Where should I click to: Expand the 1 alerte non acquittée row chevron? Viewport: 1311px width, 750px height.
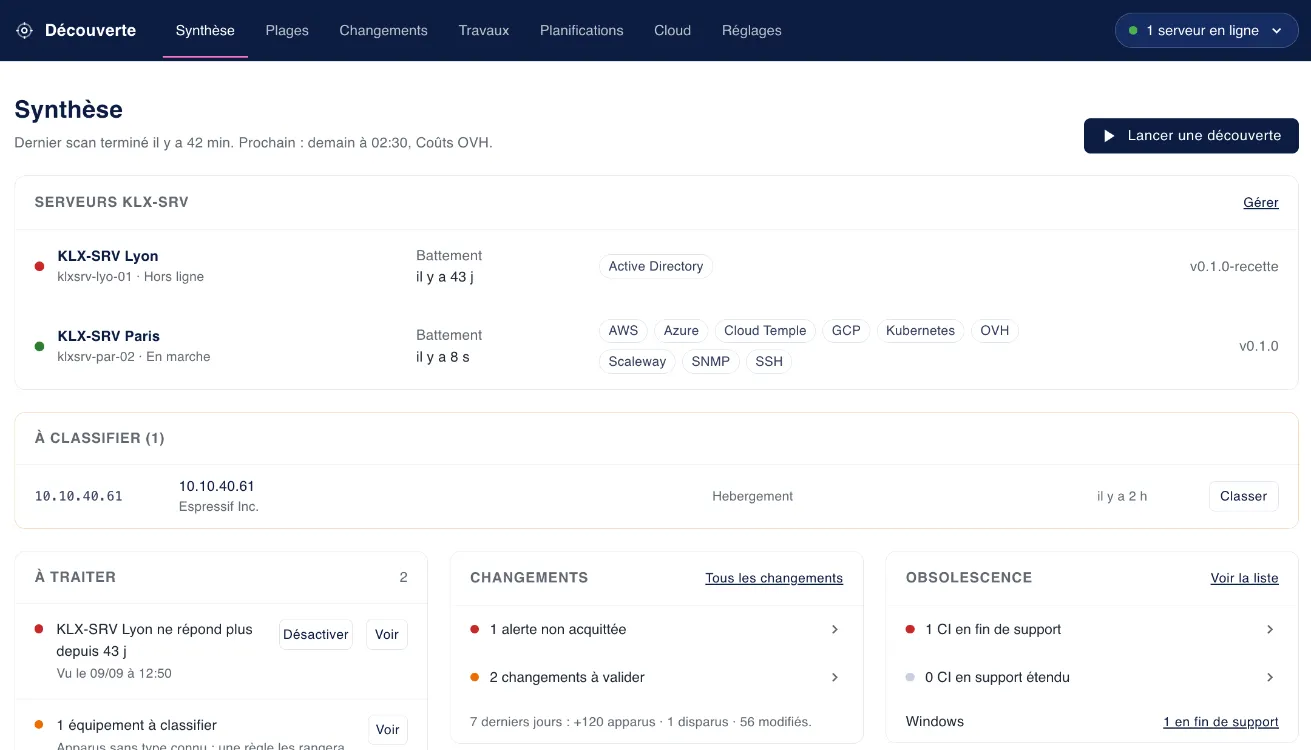click(835, 629)
